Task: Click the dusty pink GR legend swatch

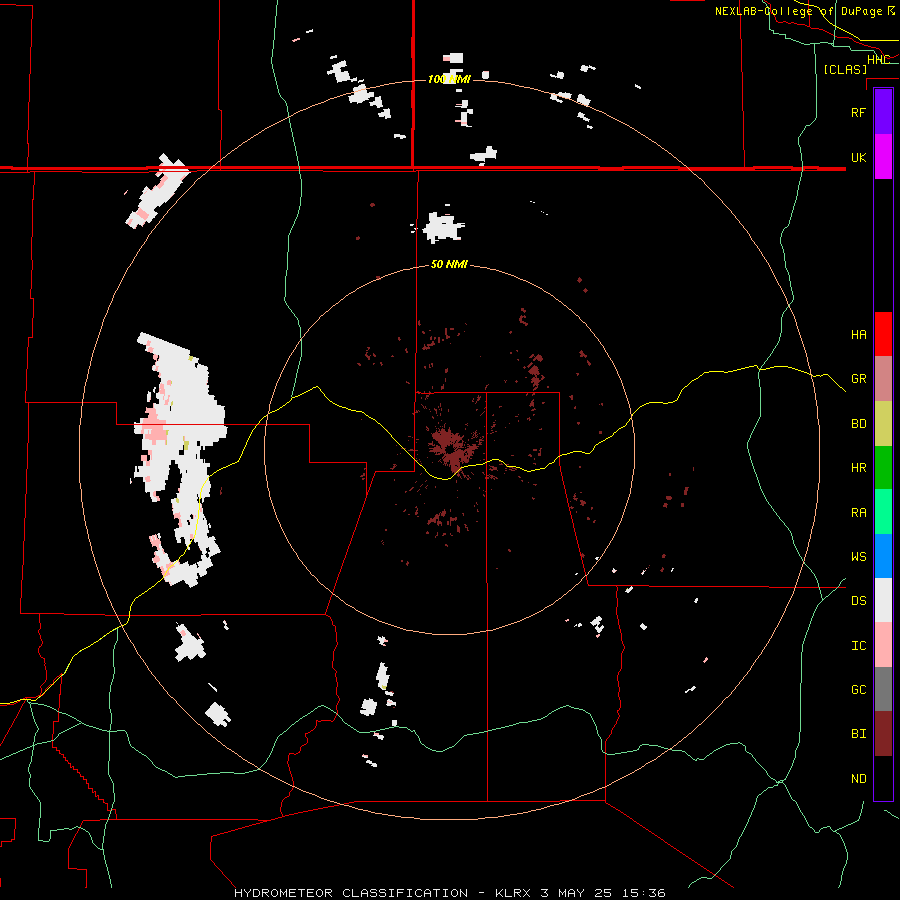Action: (x=883, y=379)
